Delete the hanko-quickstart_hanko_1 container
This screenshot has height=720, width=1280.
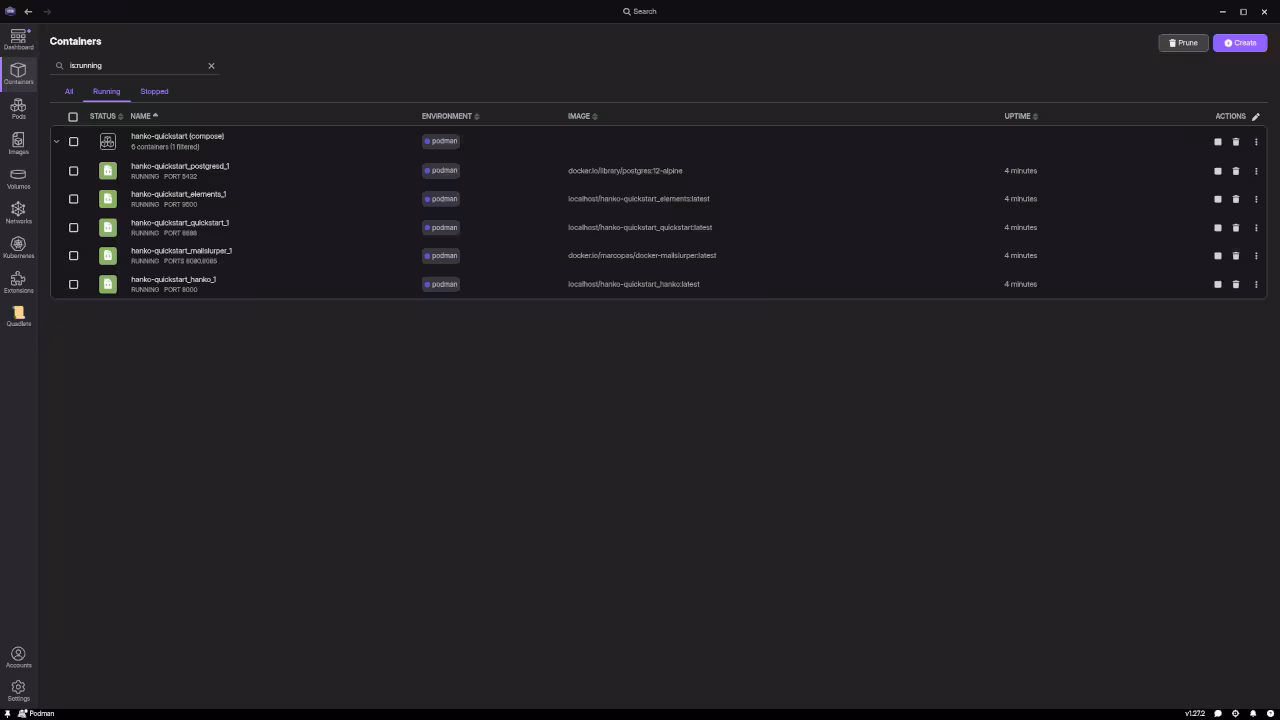pos(1236,284)
